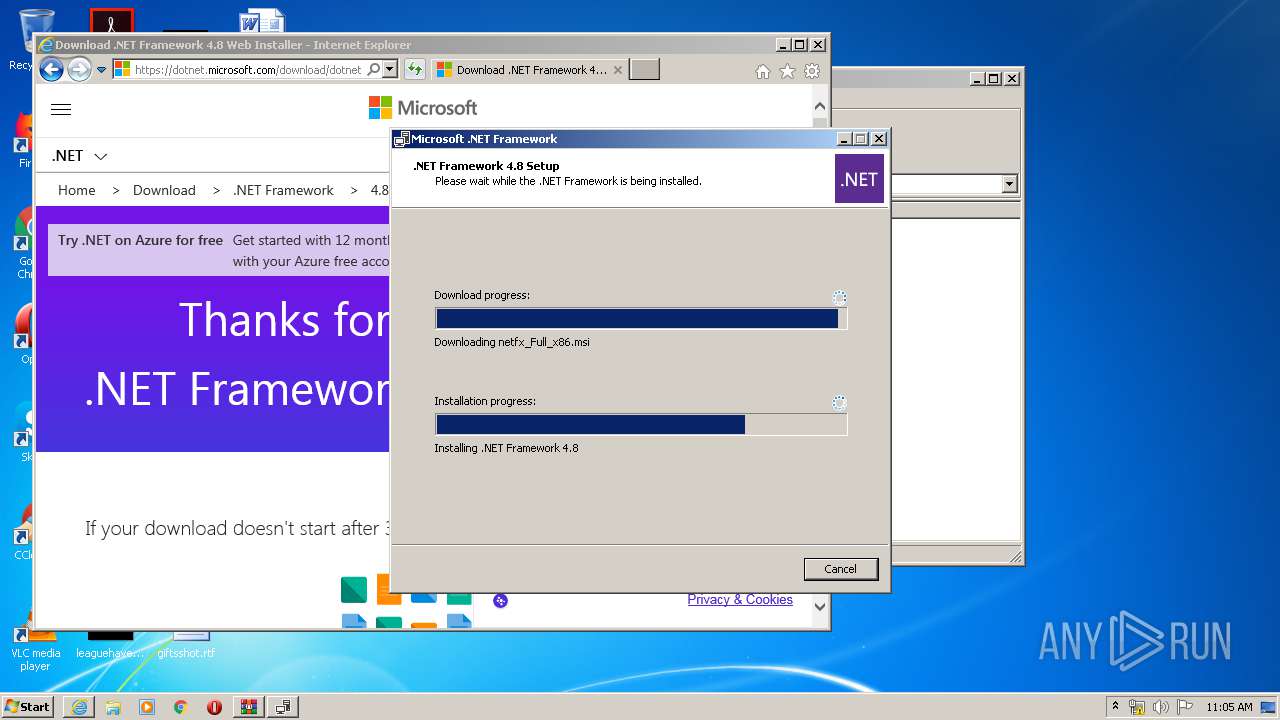
Task: Close the Download .NET Framework tab
Action: (x=618, y=70)
